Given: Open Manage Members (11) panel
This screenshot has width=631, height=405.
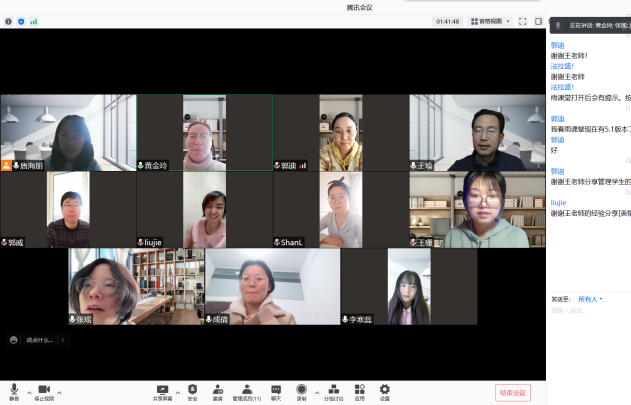Looking at the screenshot, I should [x=246, y=389].
